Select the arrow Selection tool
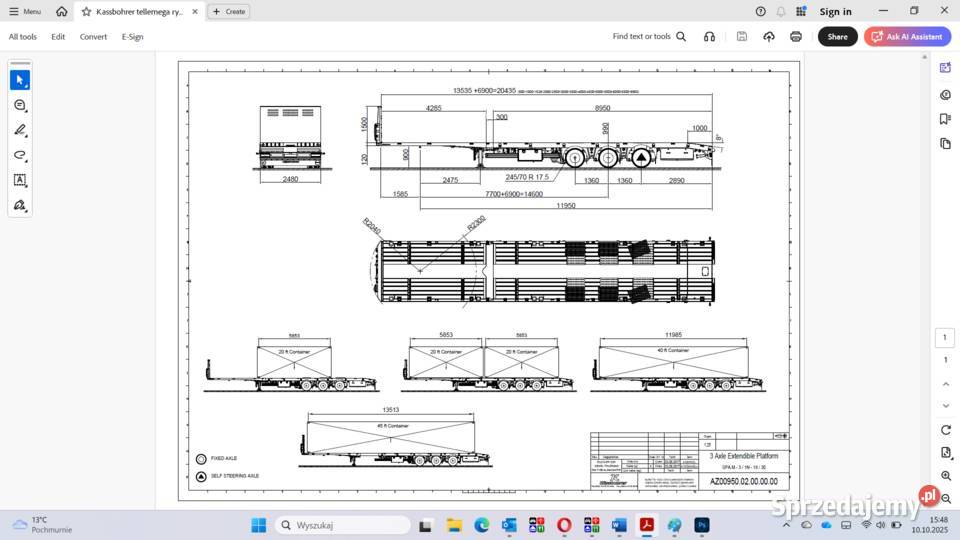This screenshot has width=960, height=540. click(20, 80)
